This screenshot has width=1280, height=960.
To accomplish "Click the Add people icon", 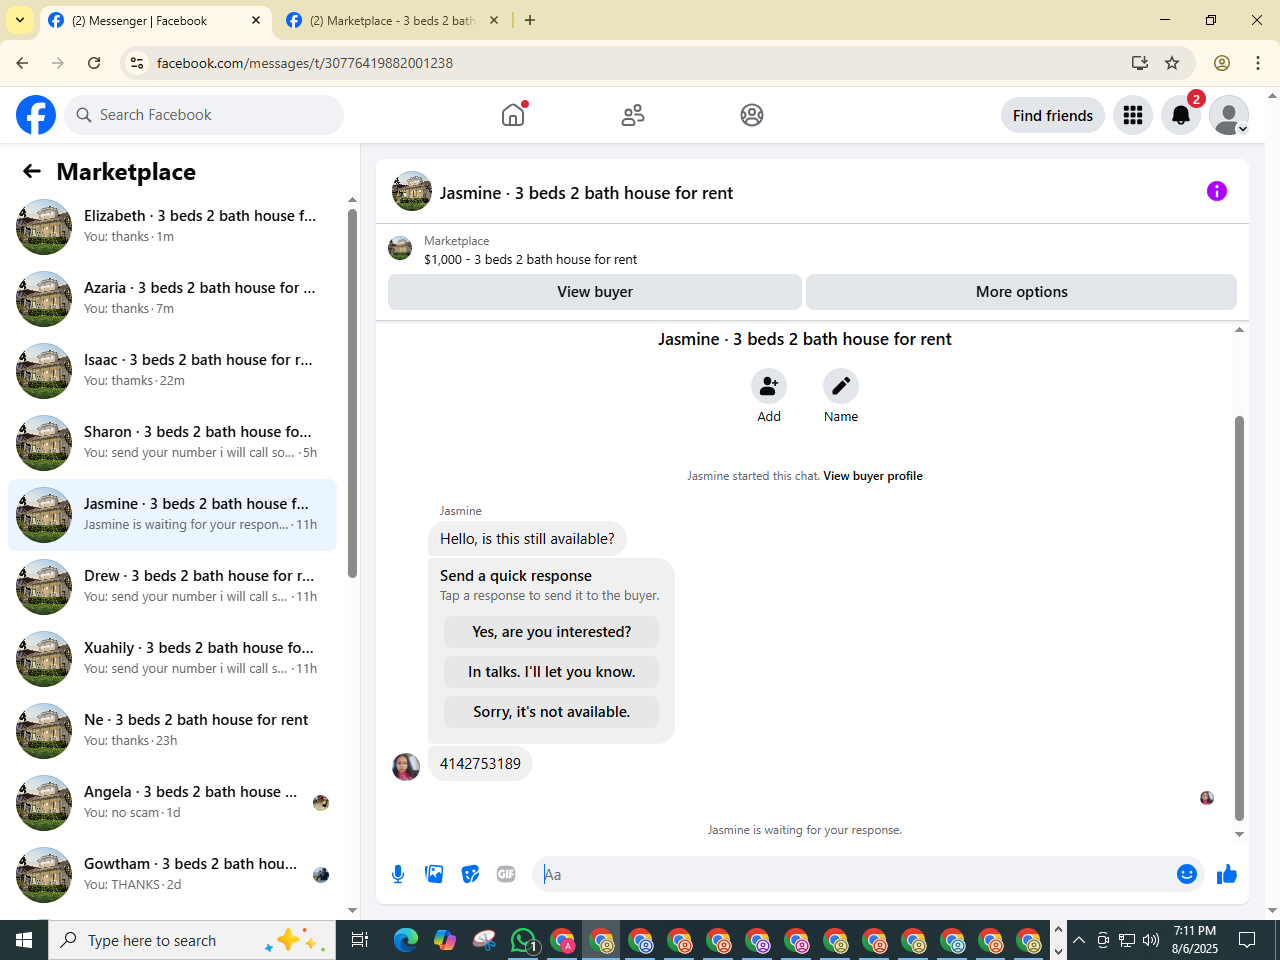I will click(769, 386).
